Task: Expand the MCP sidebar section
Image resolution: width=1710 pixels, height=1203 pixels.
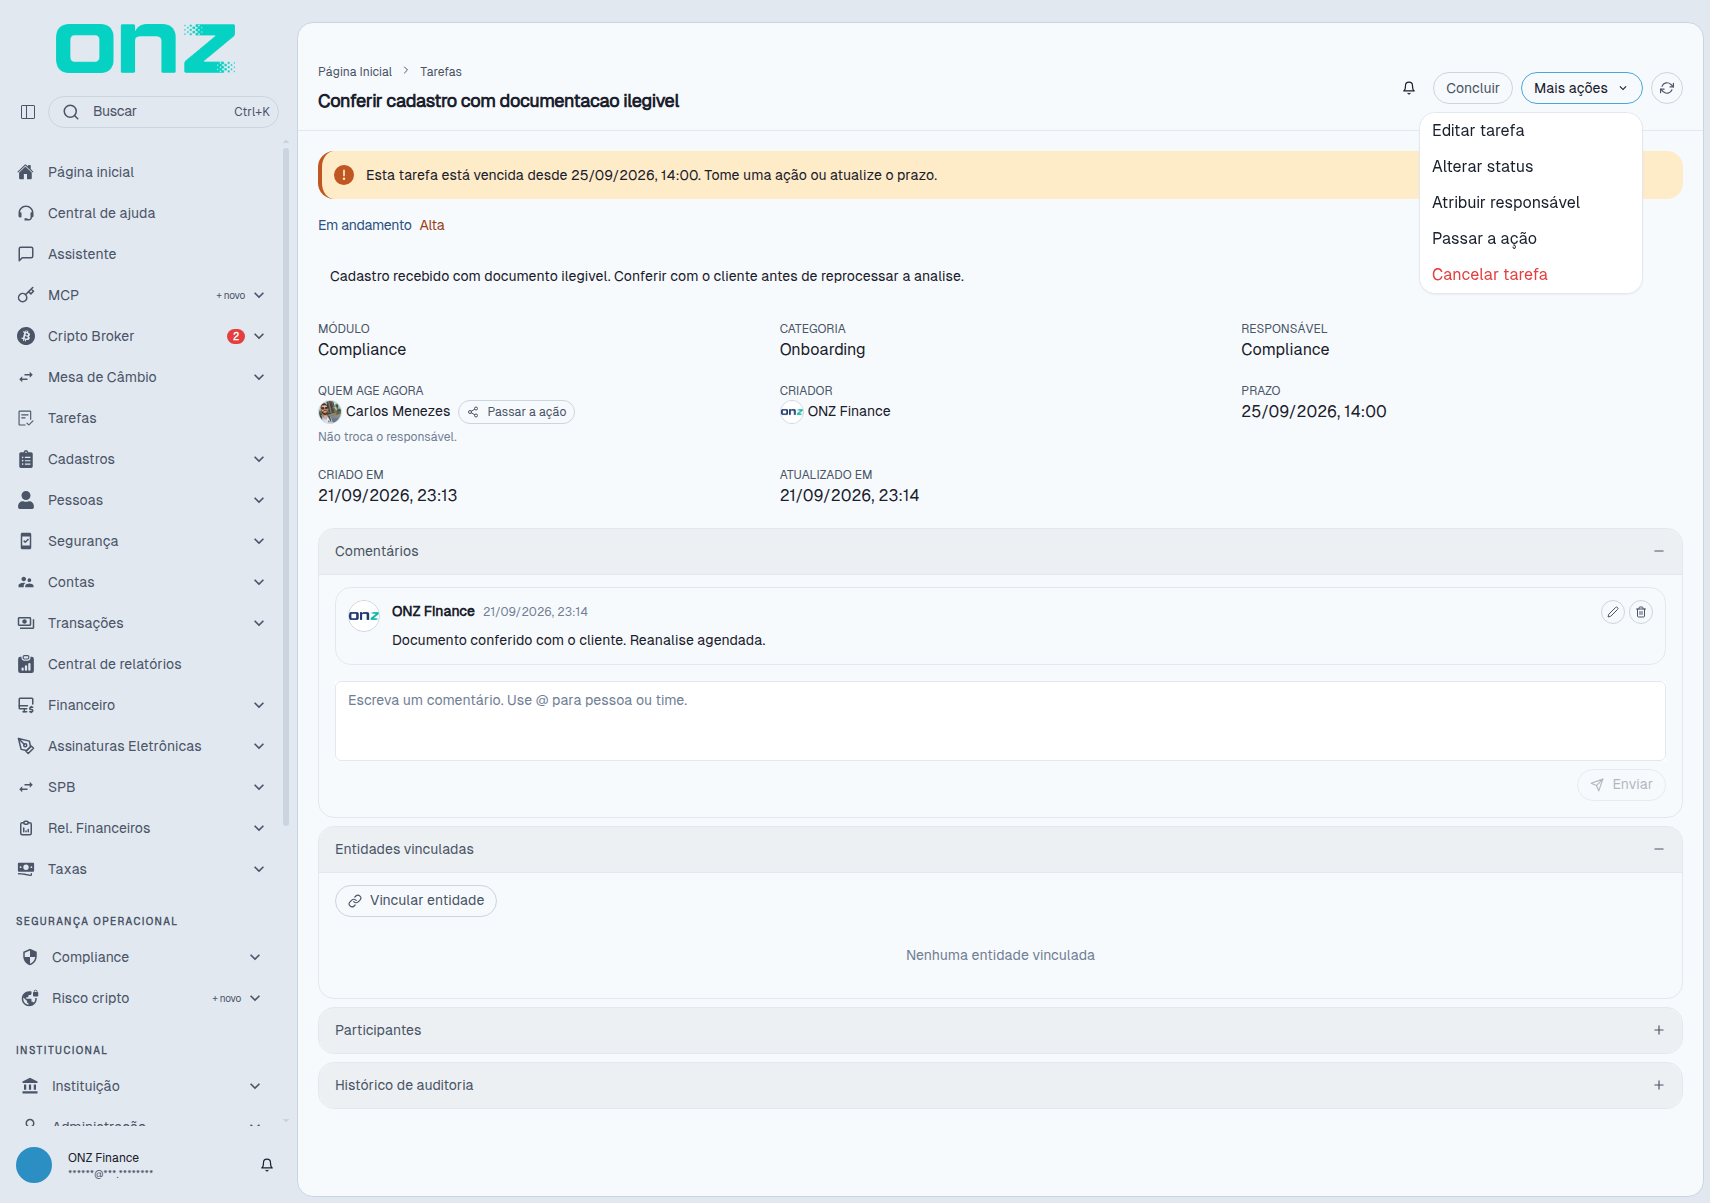Action: coord(259,295)
